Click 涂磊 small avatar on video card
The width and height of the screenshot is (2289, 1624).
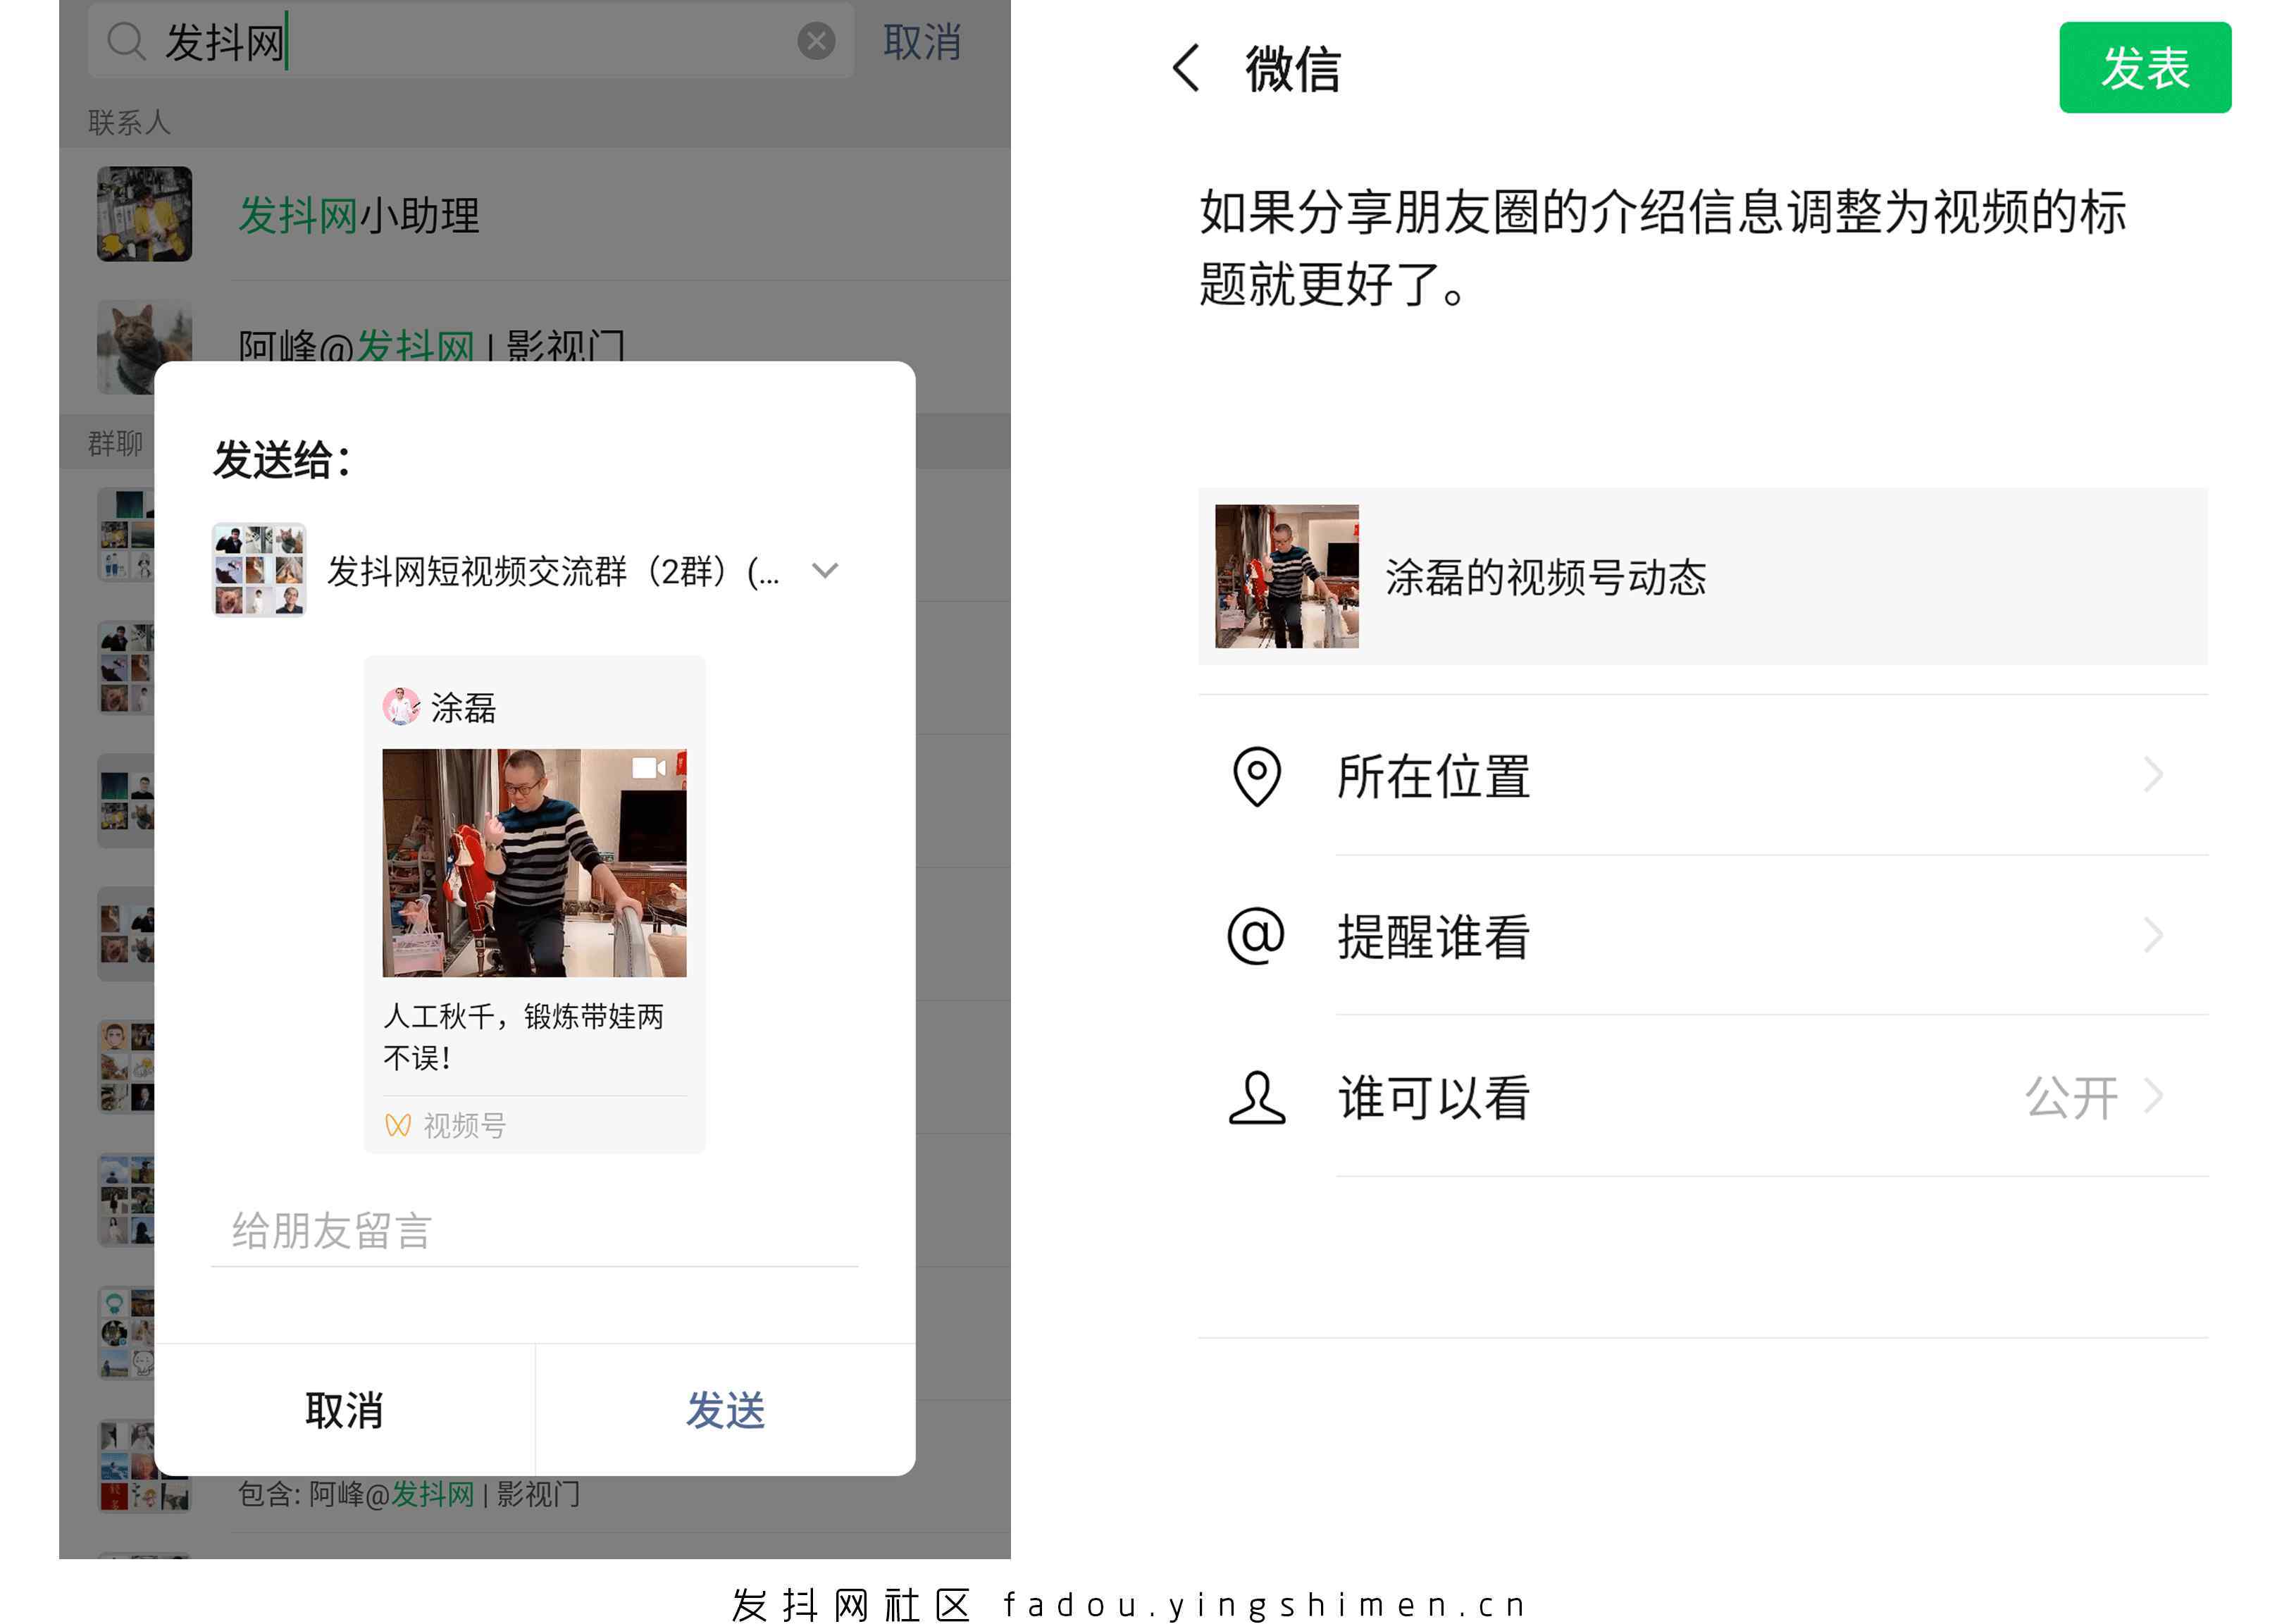coord(401,706)
